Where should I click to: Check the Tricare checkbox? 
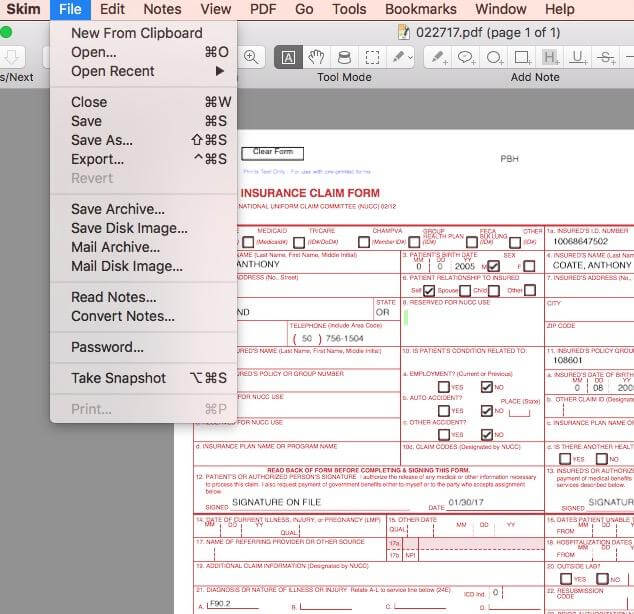pos(299,243)
